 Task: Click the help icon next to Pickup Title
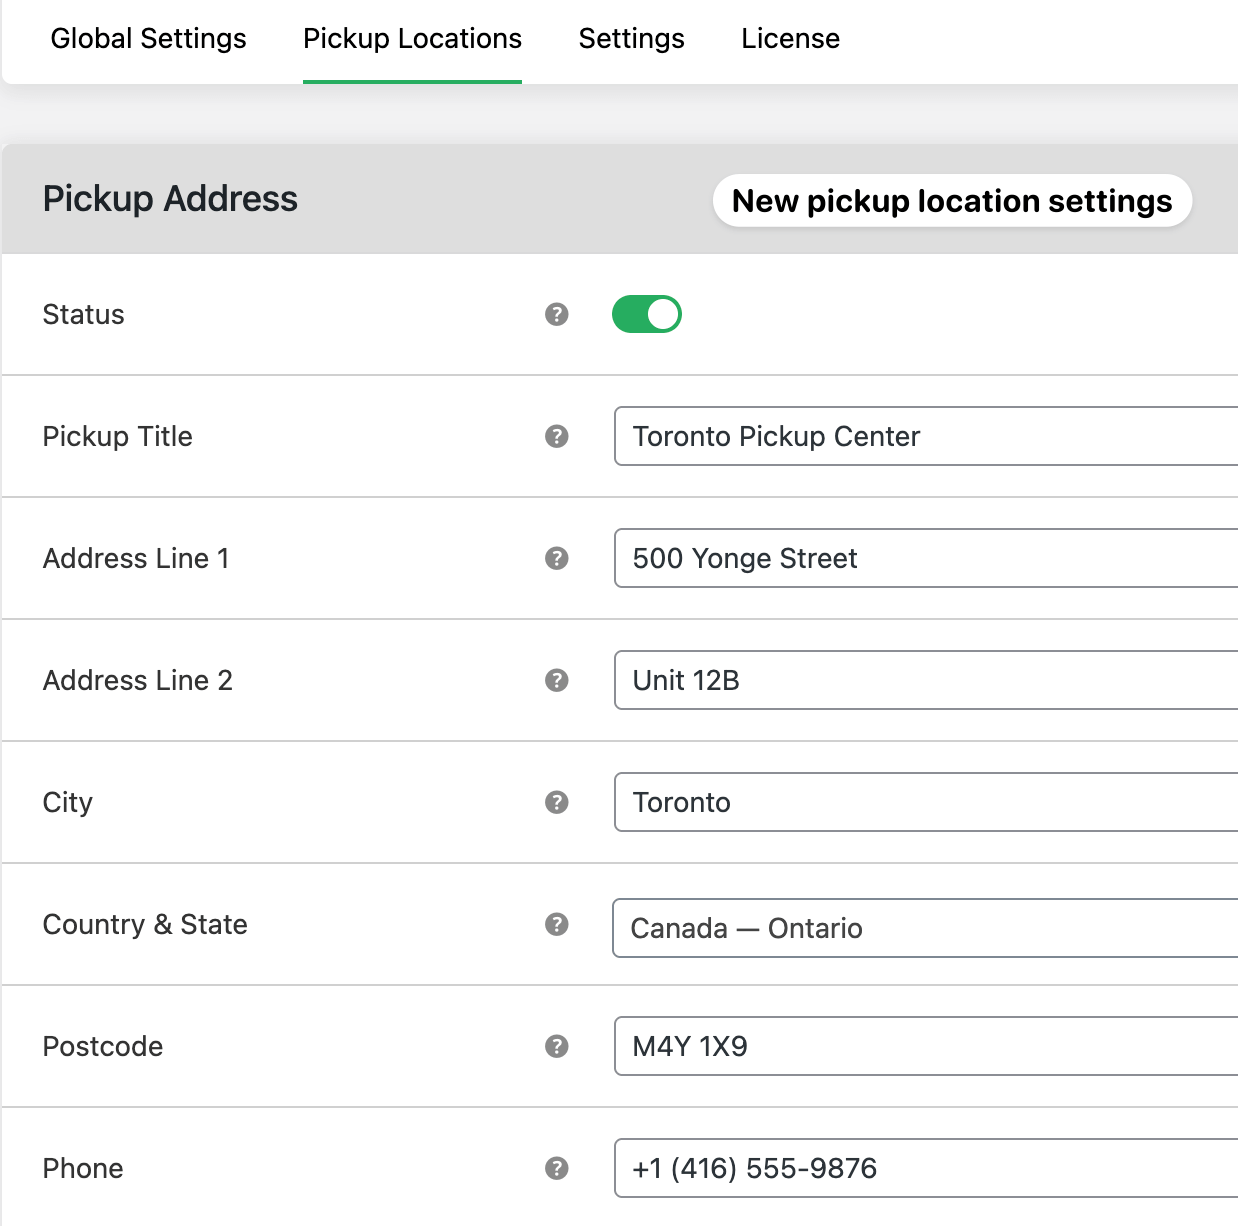(x=556, y=436)
